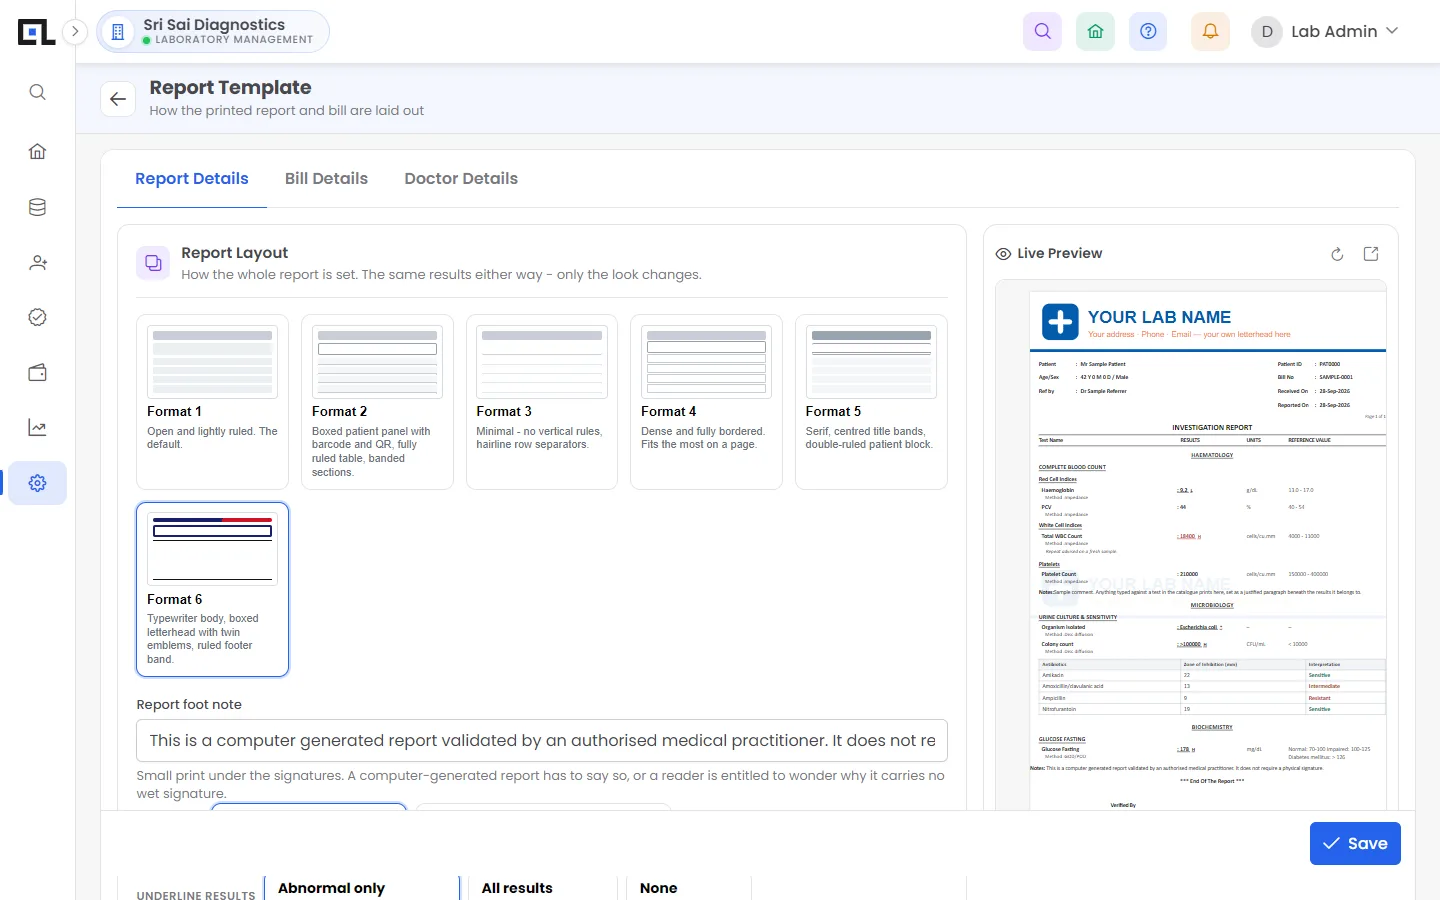Open the home icon in the left sidebar
1440x900 pixels.
(37, 151)
